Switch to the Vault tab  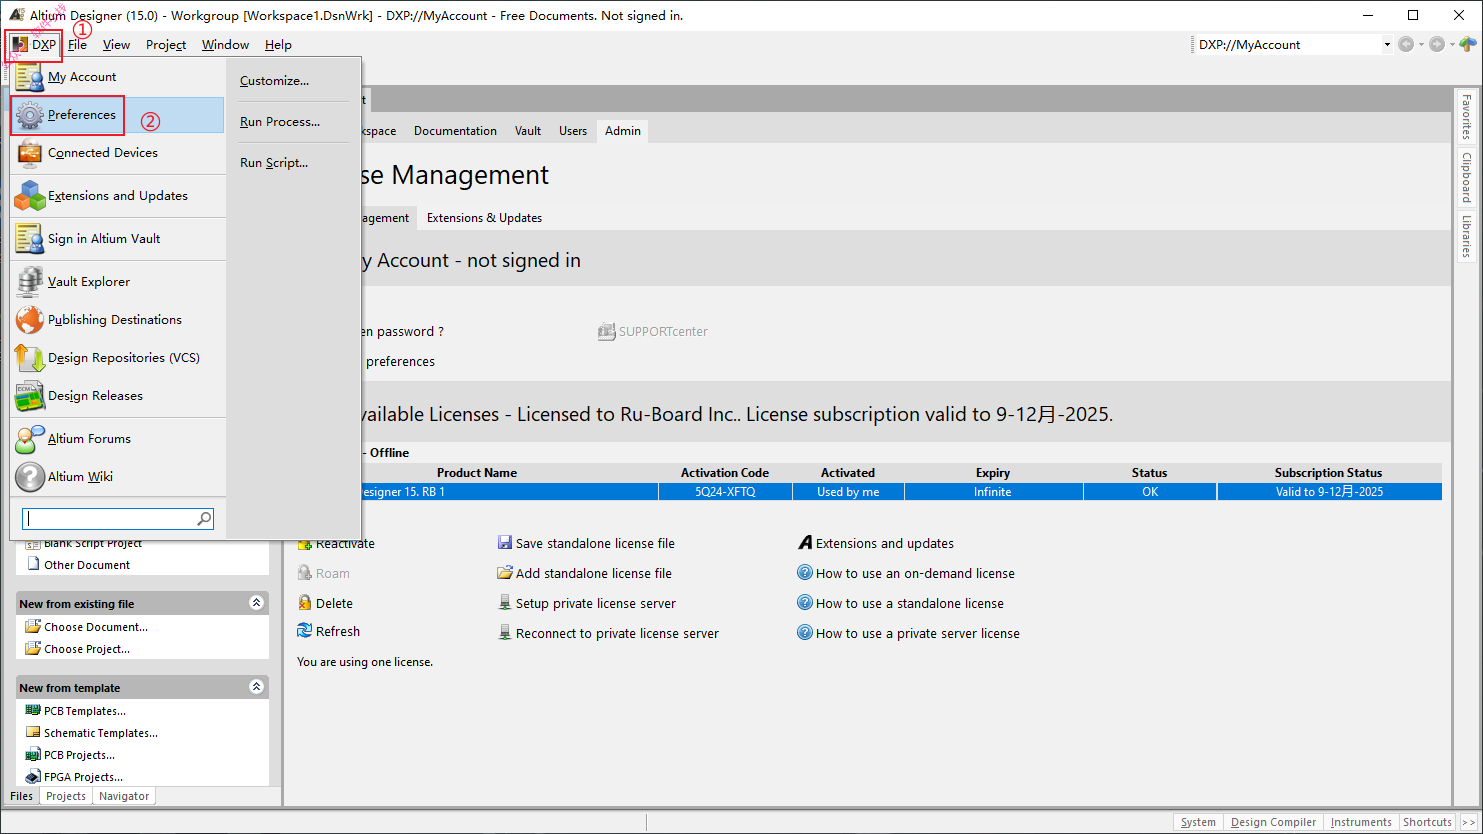(x=528, y=131)
